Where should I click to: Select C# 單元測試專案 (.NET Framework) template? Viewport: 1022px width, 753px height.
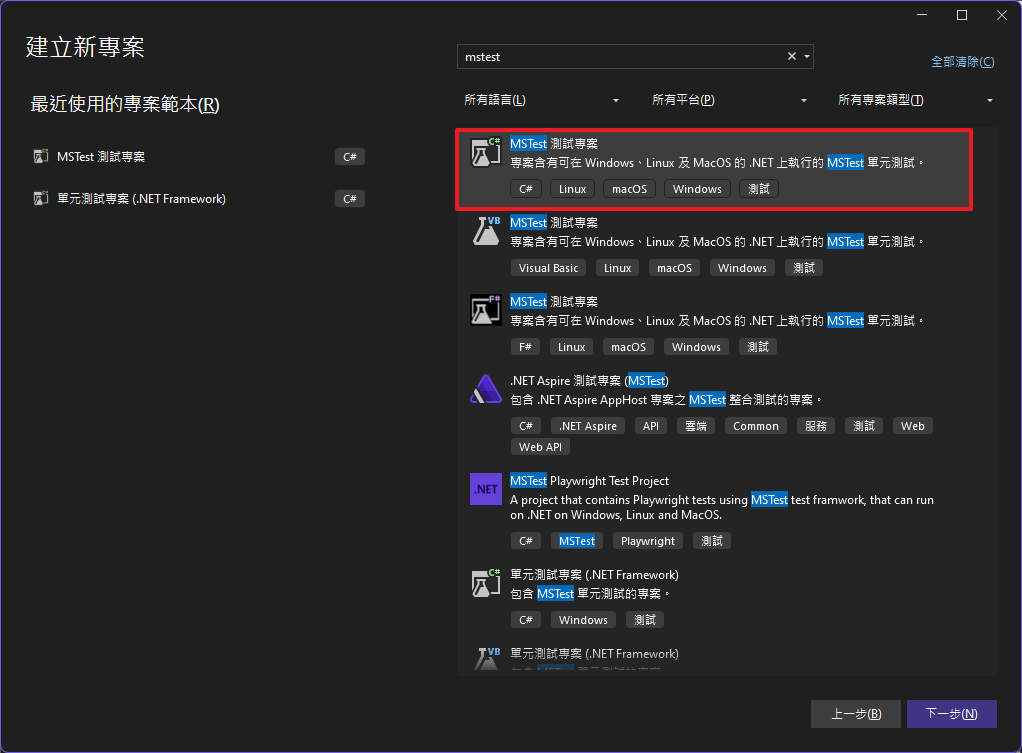(x=594, y=574)
